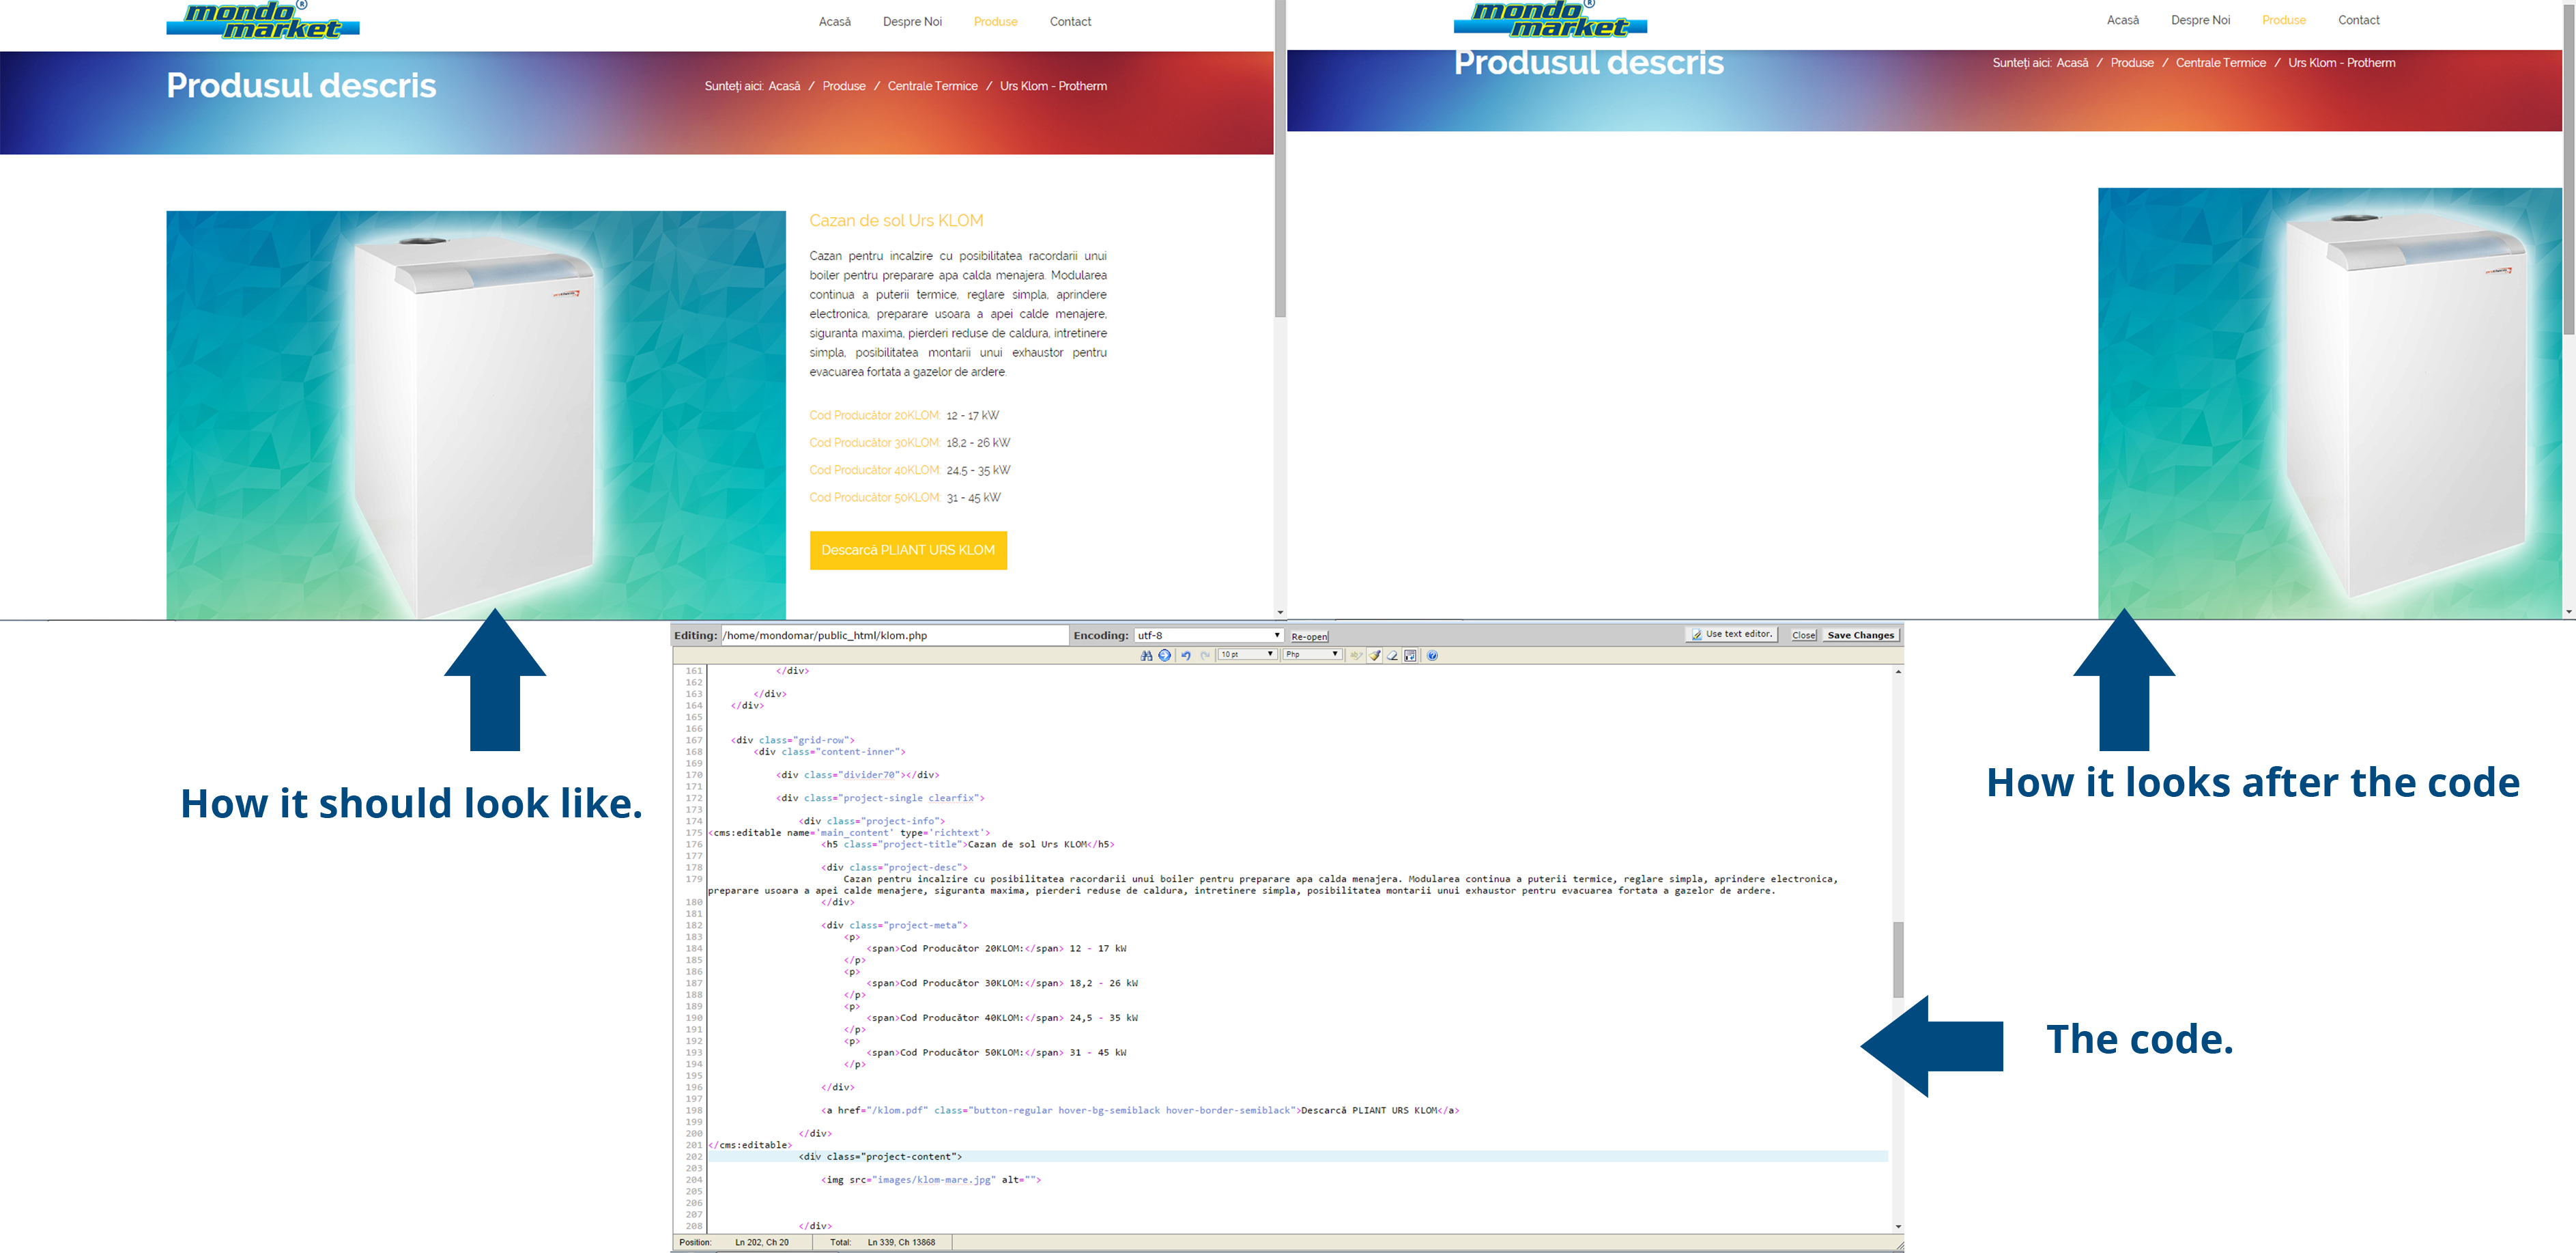Click the Save Changes button

[1860, 635]
